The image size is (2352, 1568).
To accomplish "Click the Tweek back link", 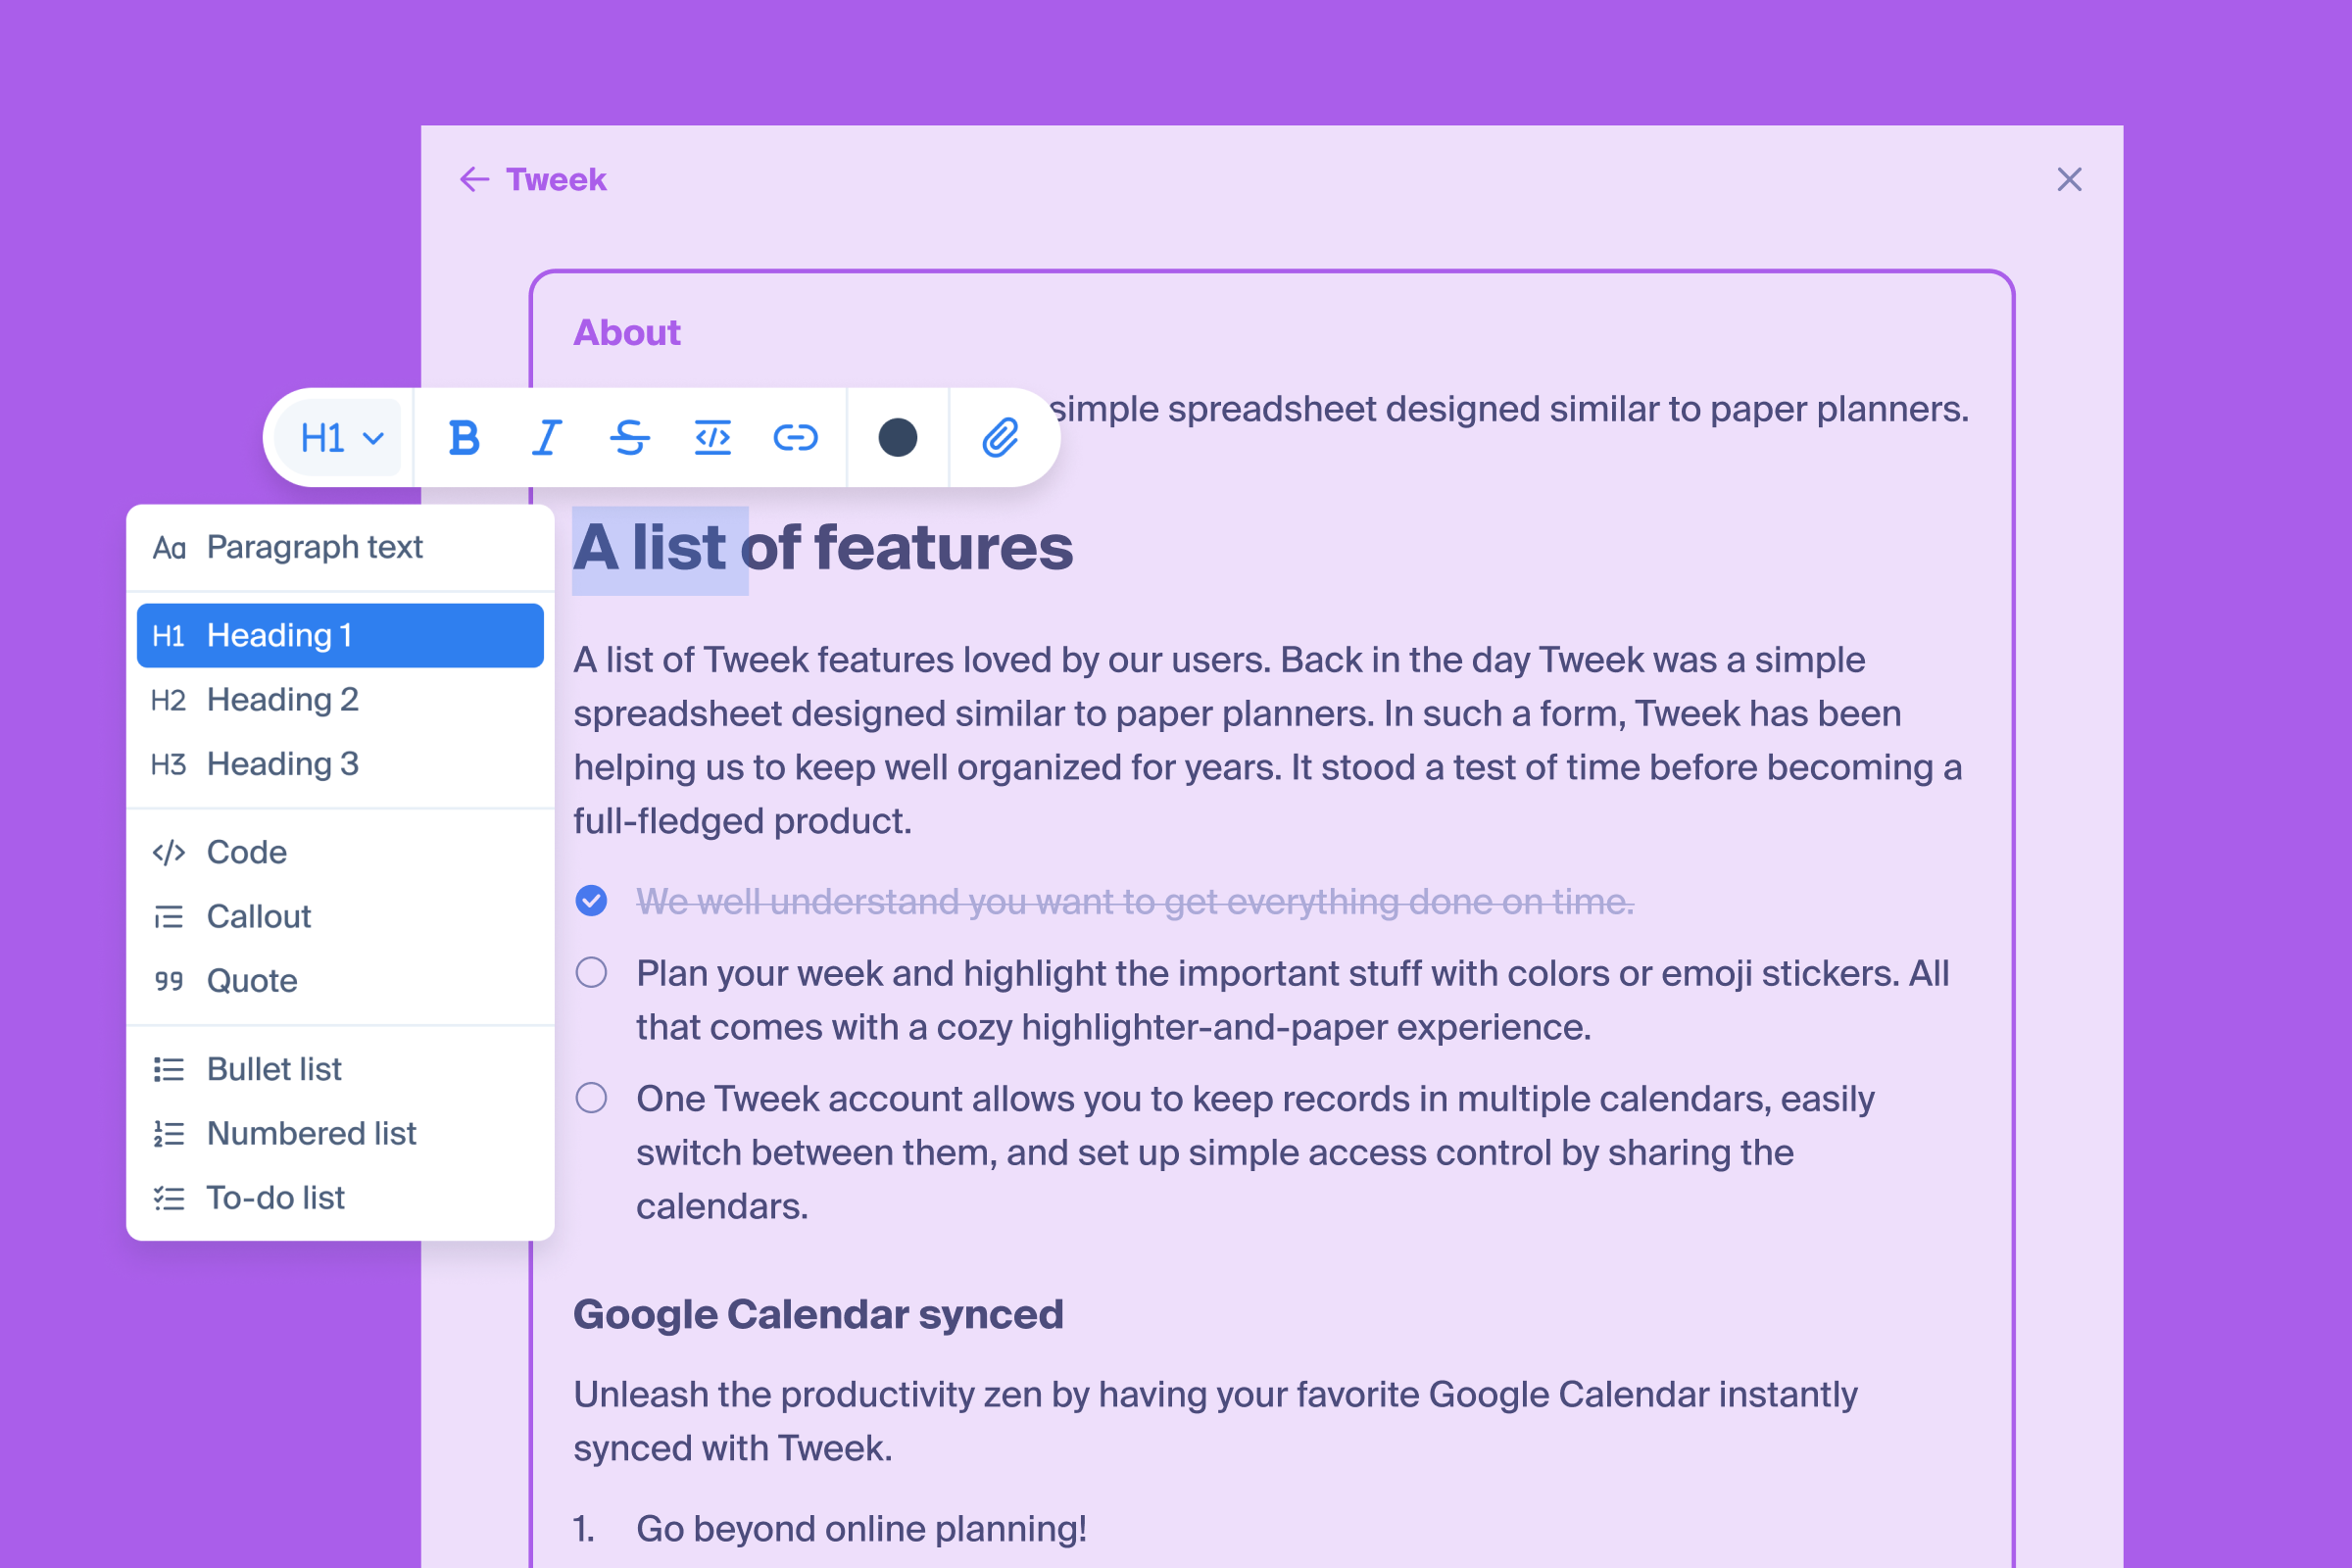I will [x=555, y=179].
